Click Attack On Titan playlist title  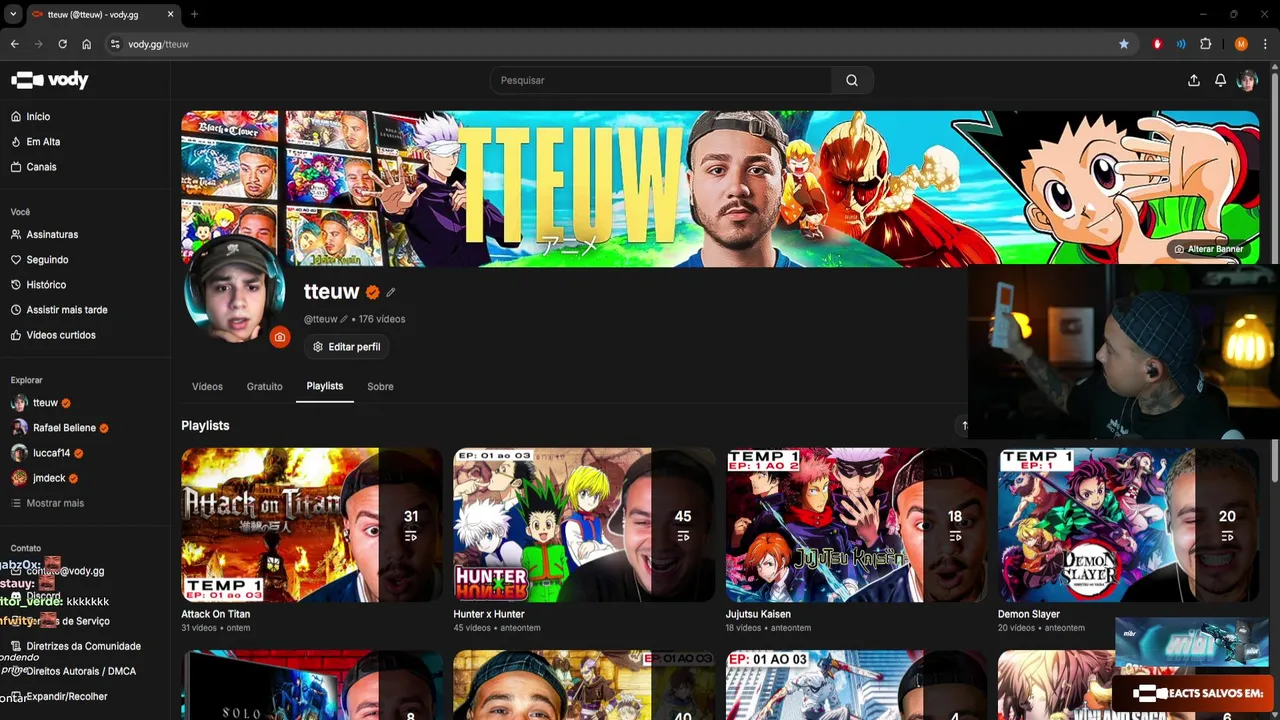(x=215, y=614)
